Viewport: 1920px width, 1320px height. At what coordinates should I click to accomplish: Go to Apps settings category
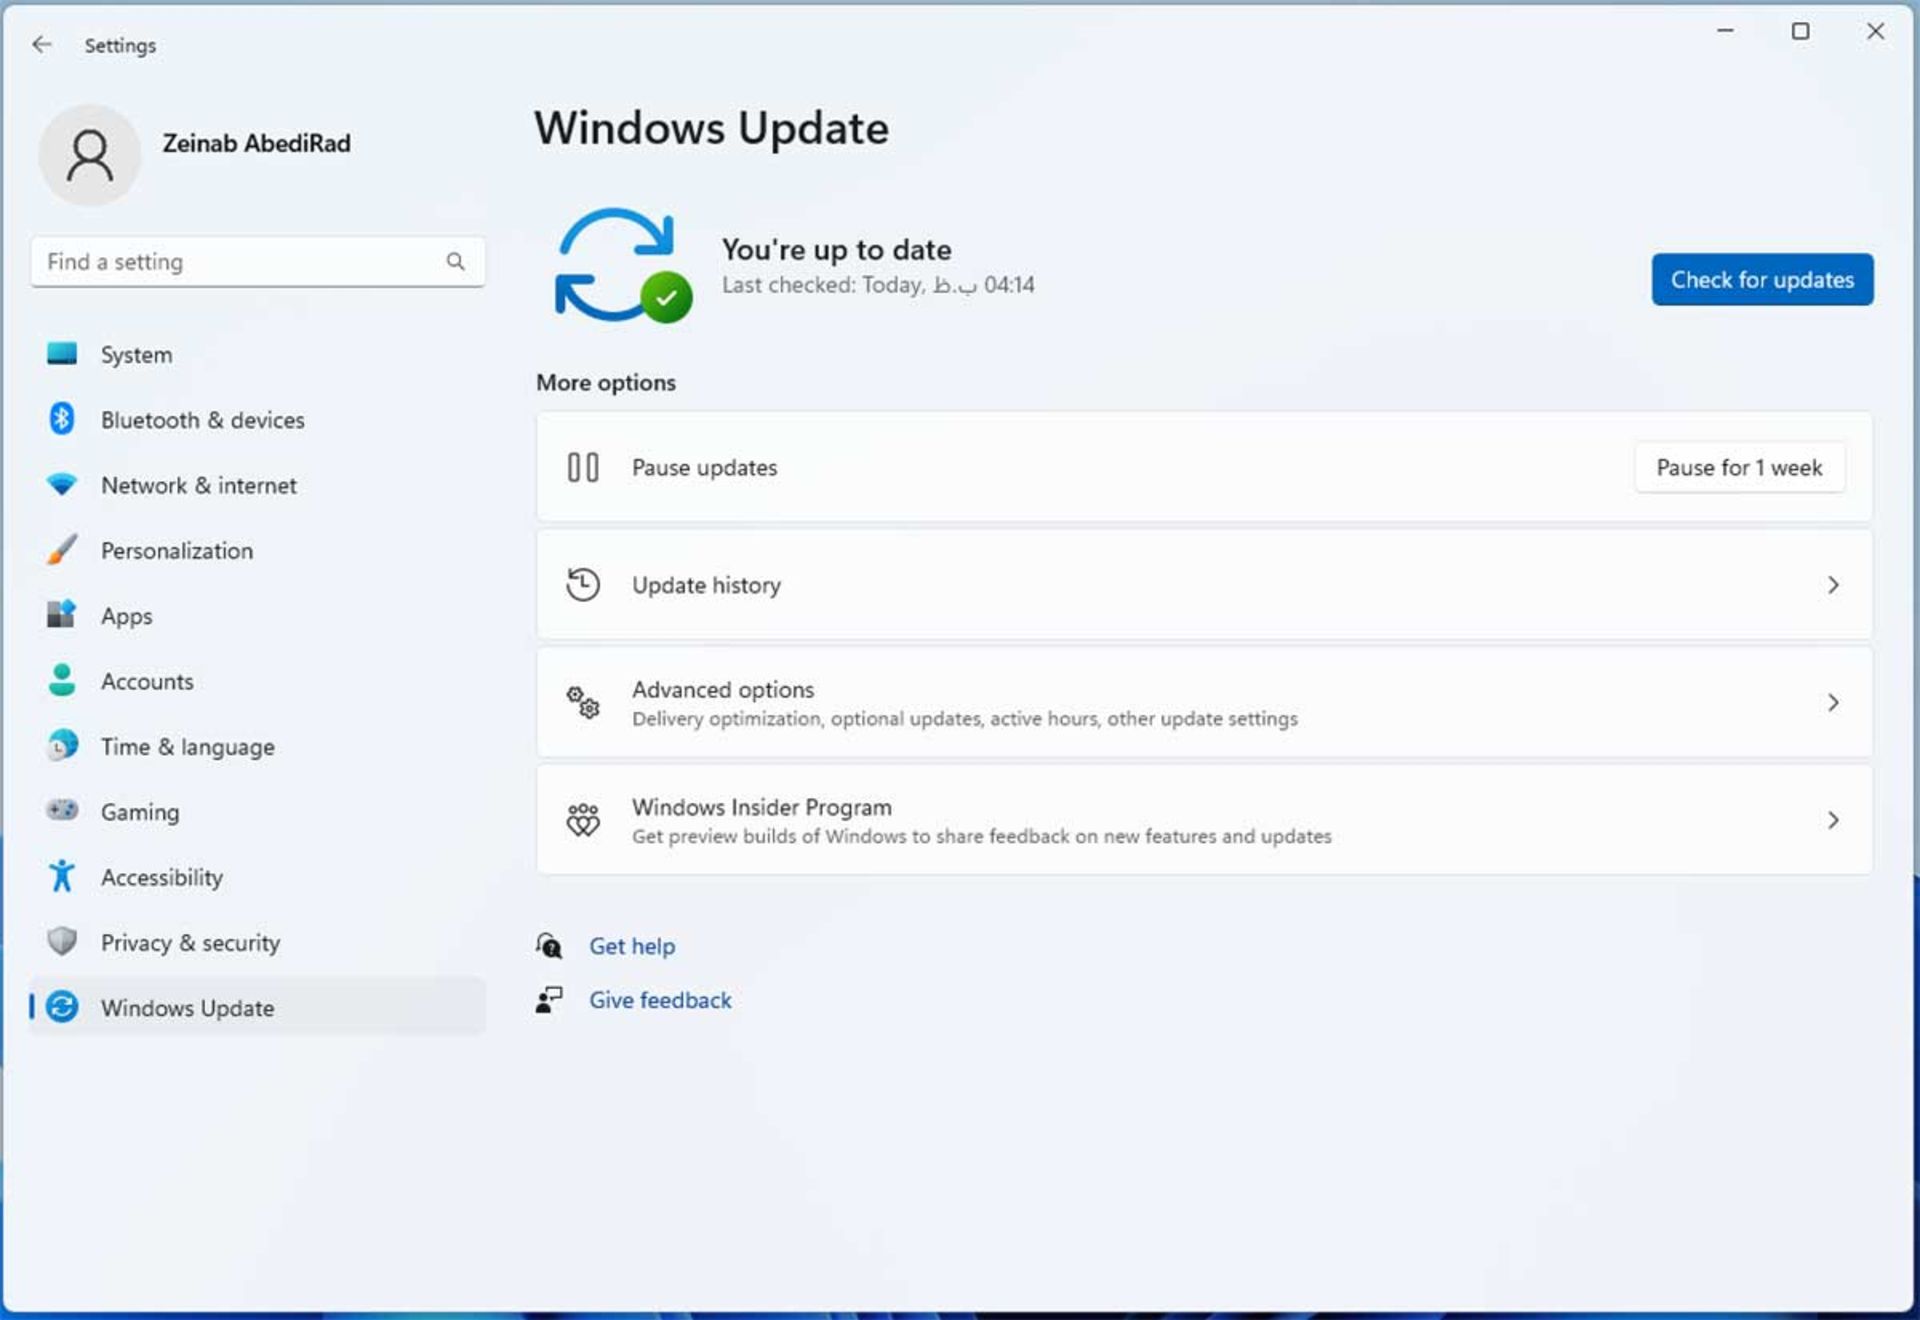127,616
